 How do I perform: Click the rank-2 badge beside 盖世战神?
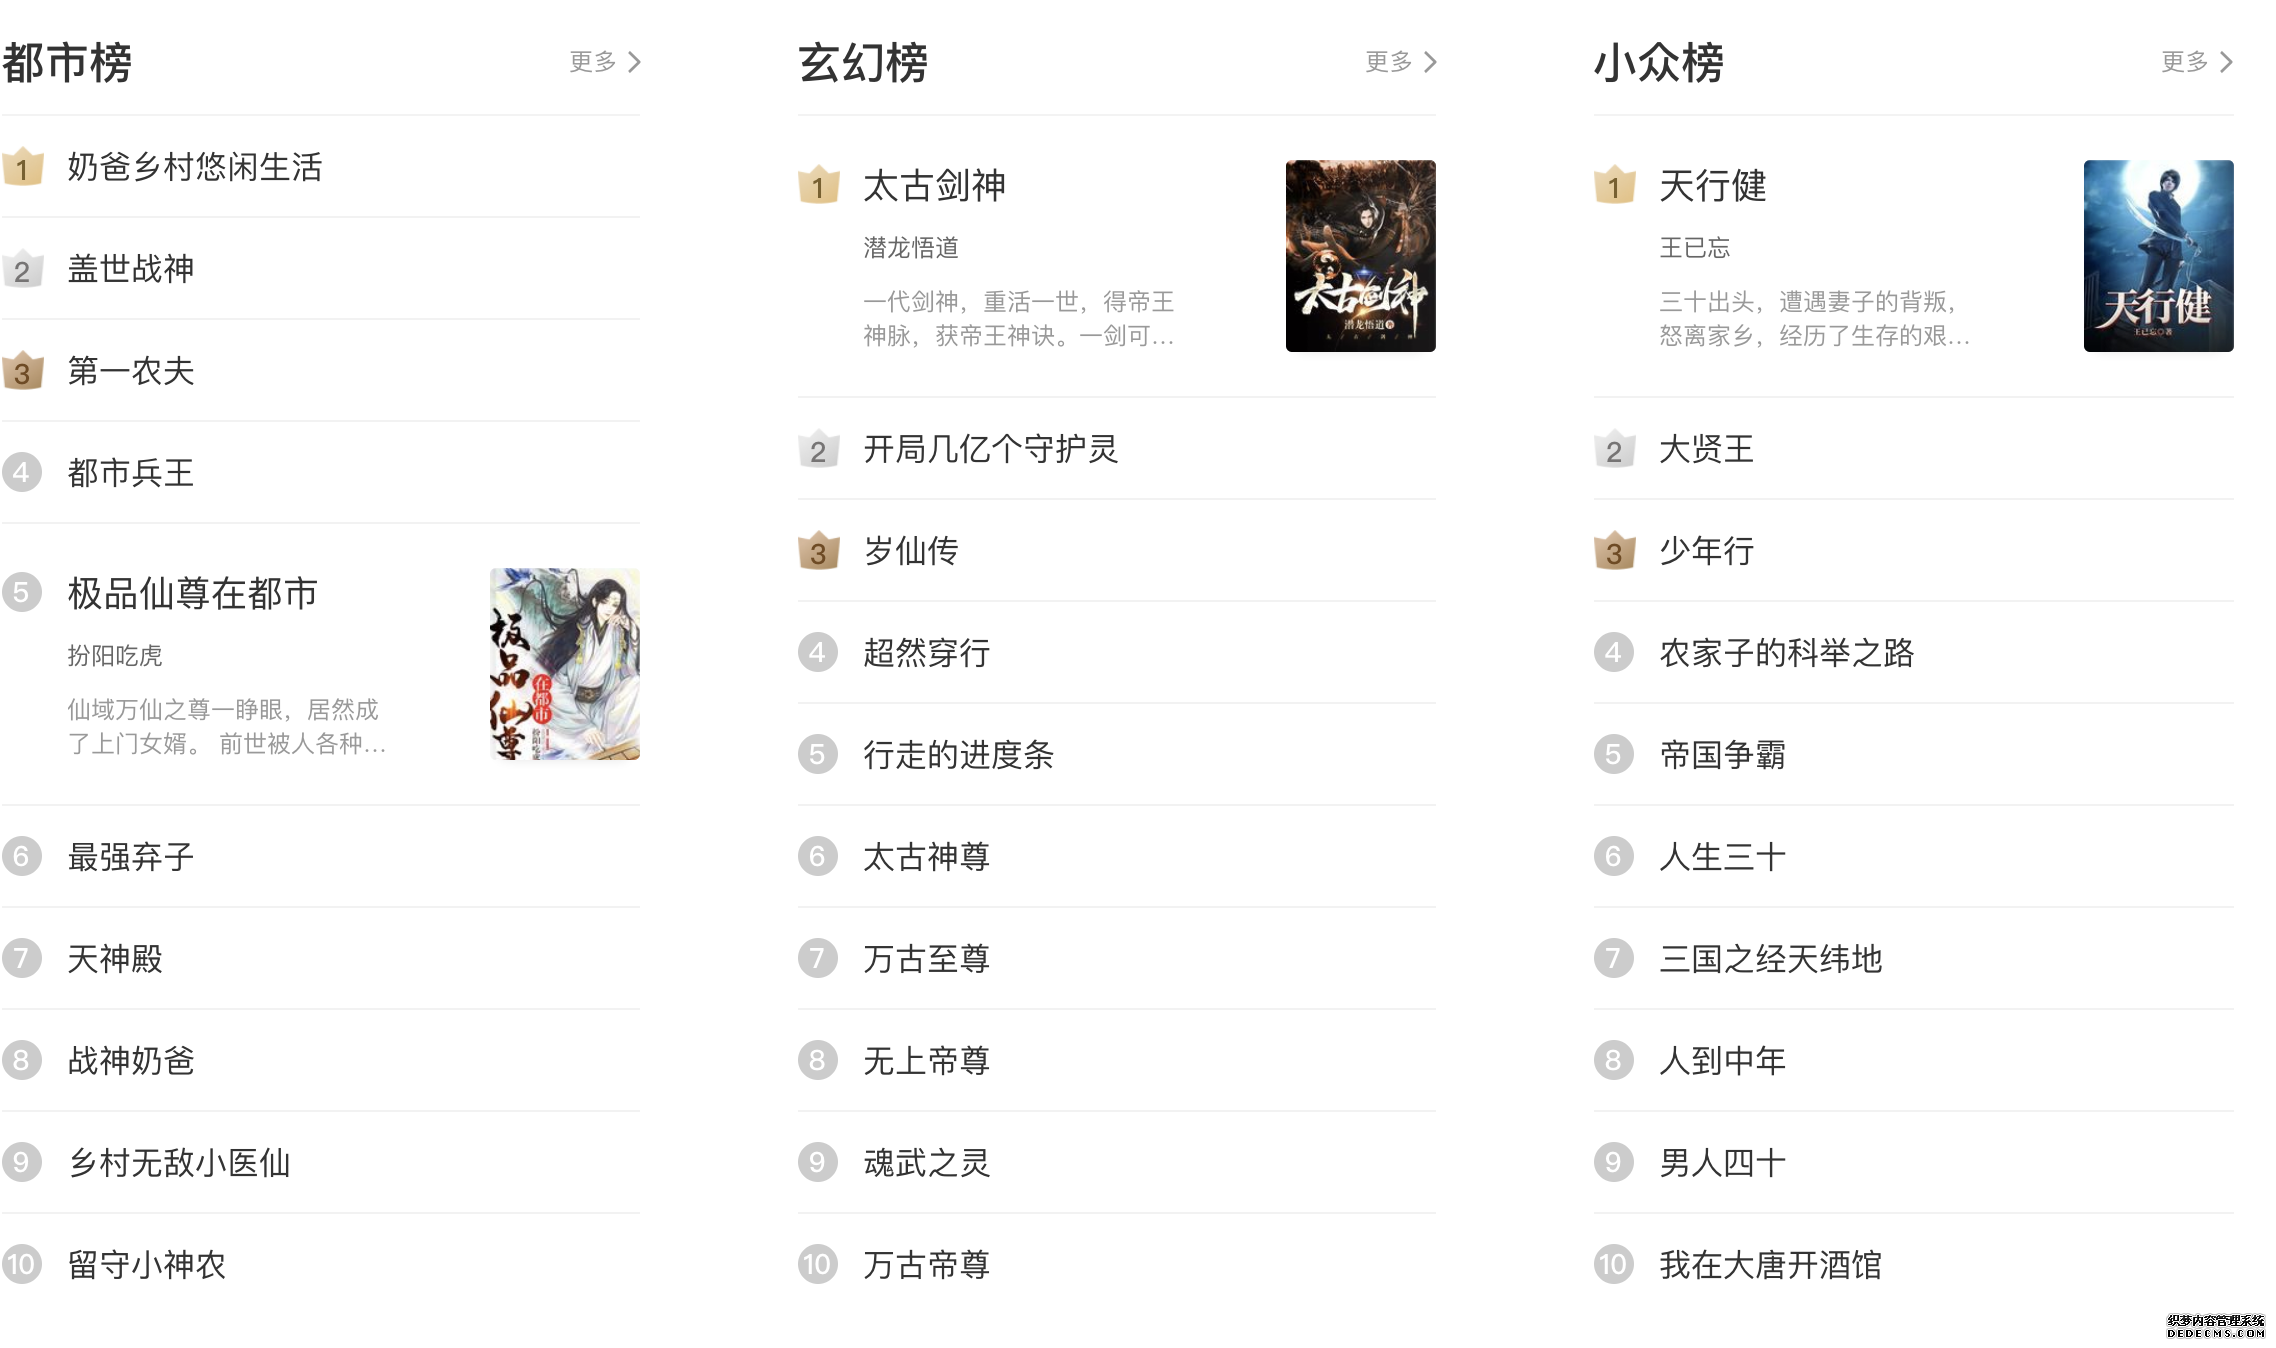tap(22, 270)
